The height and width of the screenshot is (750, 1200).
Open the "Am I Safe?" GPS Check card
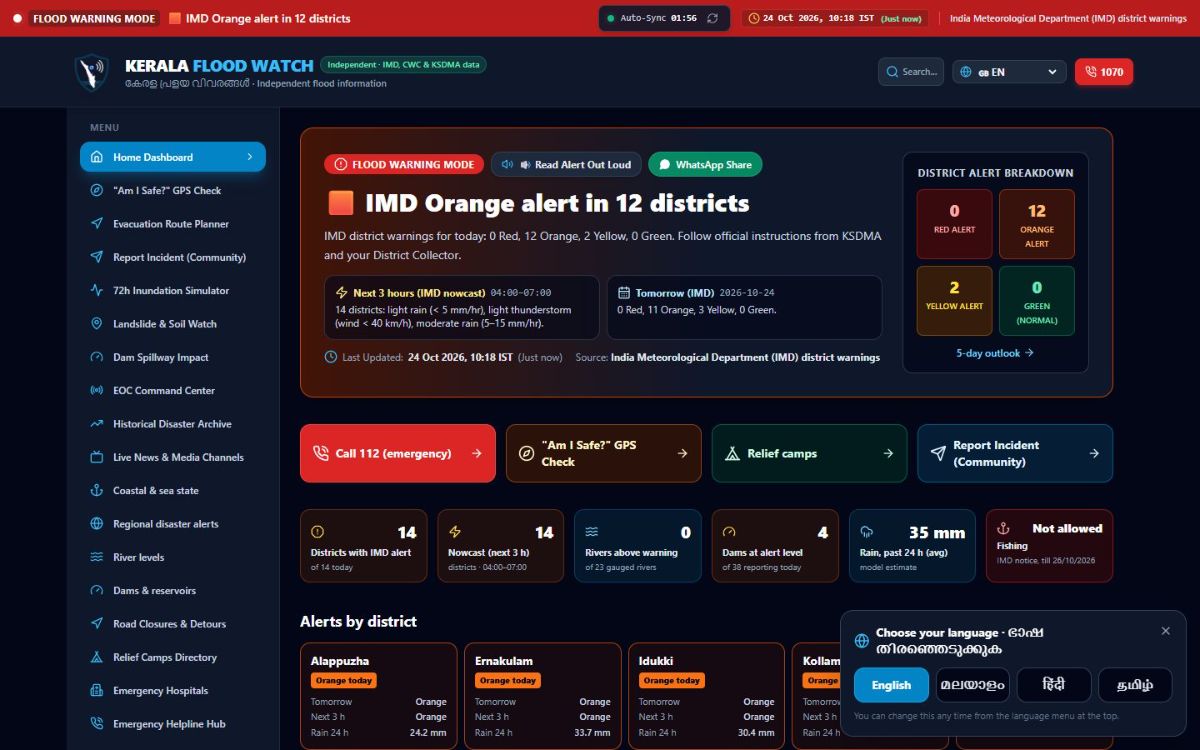click(x=604, y=453)
